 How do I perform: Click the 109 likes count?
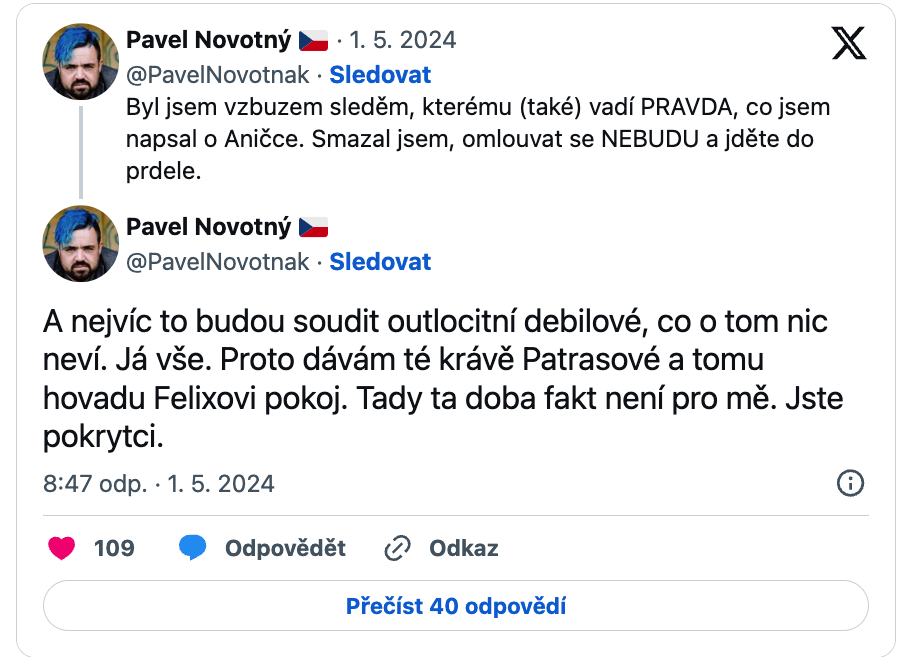click(x=114, y=548)
